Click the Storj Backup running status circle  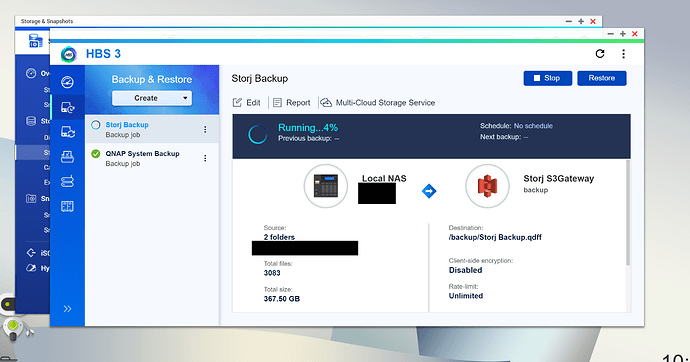pos(95,125)
